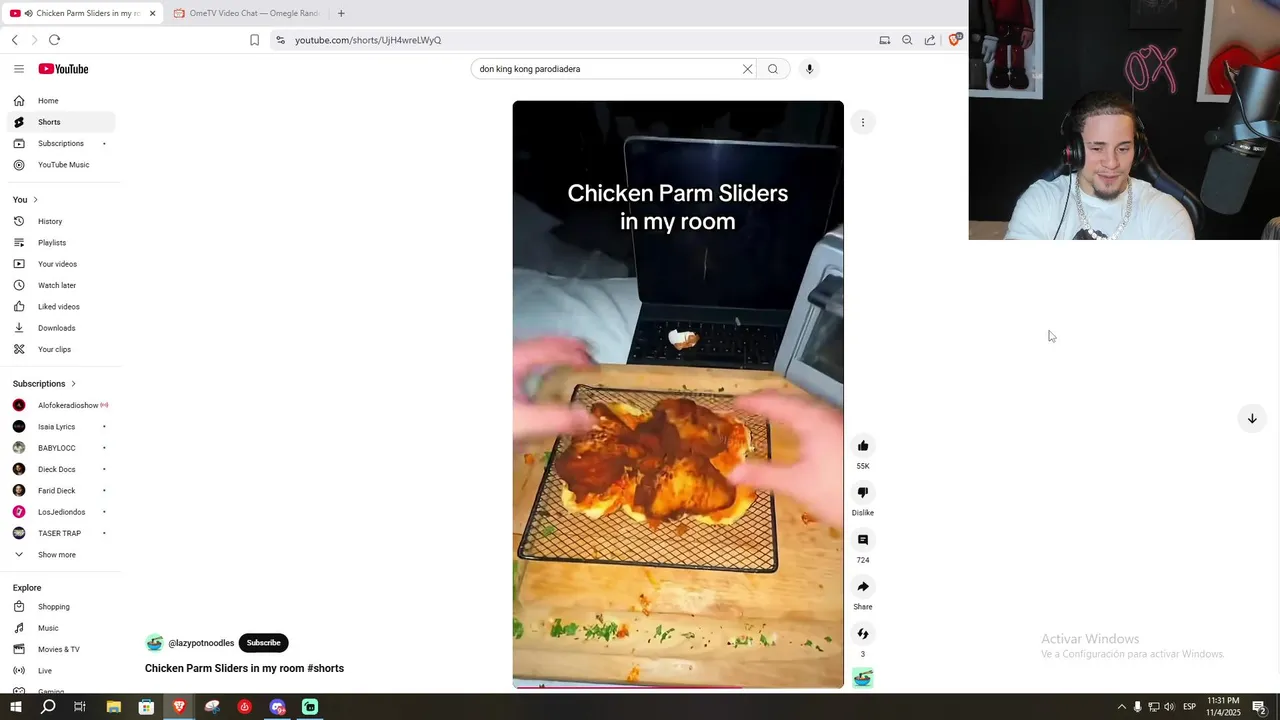
Task: Open the YouTube hamburger guide menu
Action: pyautogui.click(x=18, y=69)
